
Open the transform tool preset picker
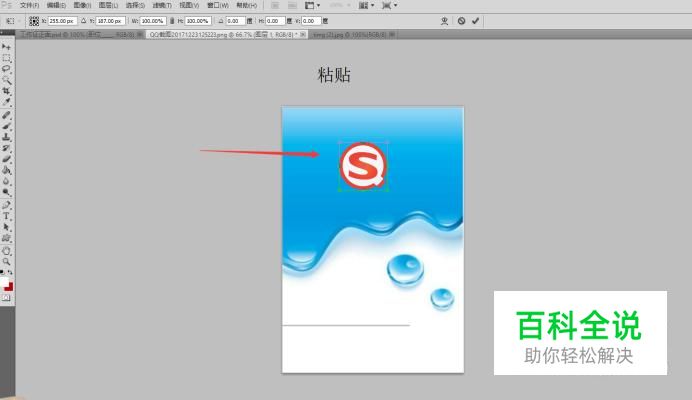[x=11, y=21]
